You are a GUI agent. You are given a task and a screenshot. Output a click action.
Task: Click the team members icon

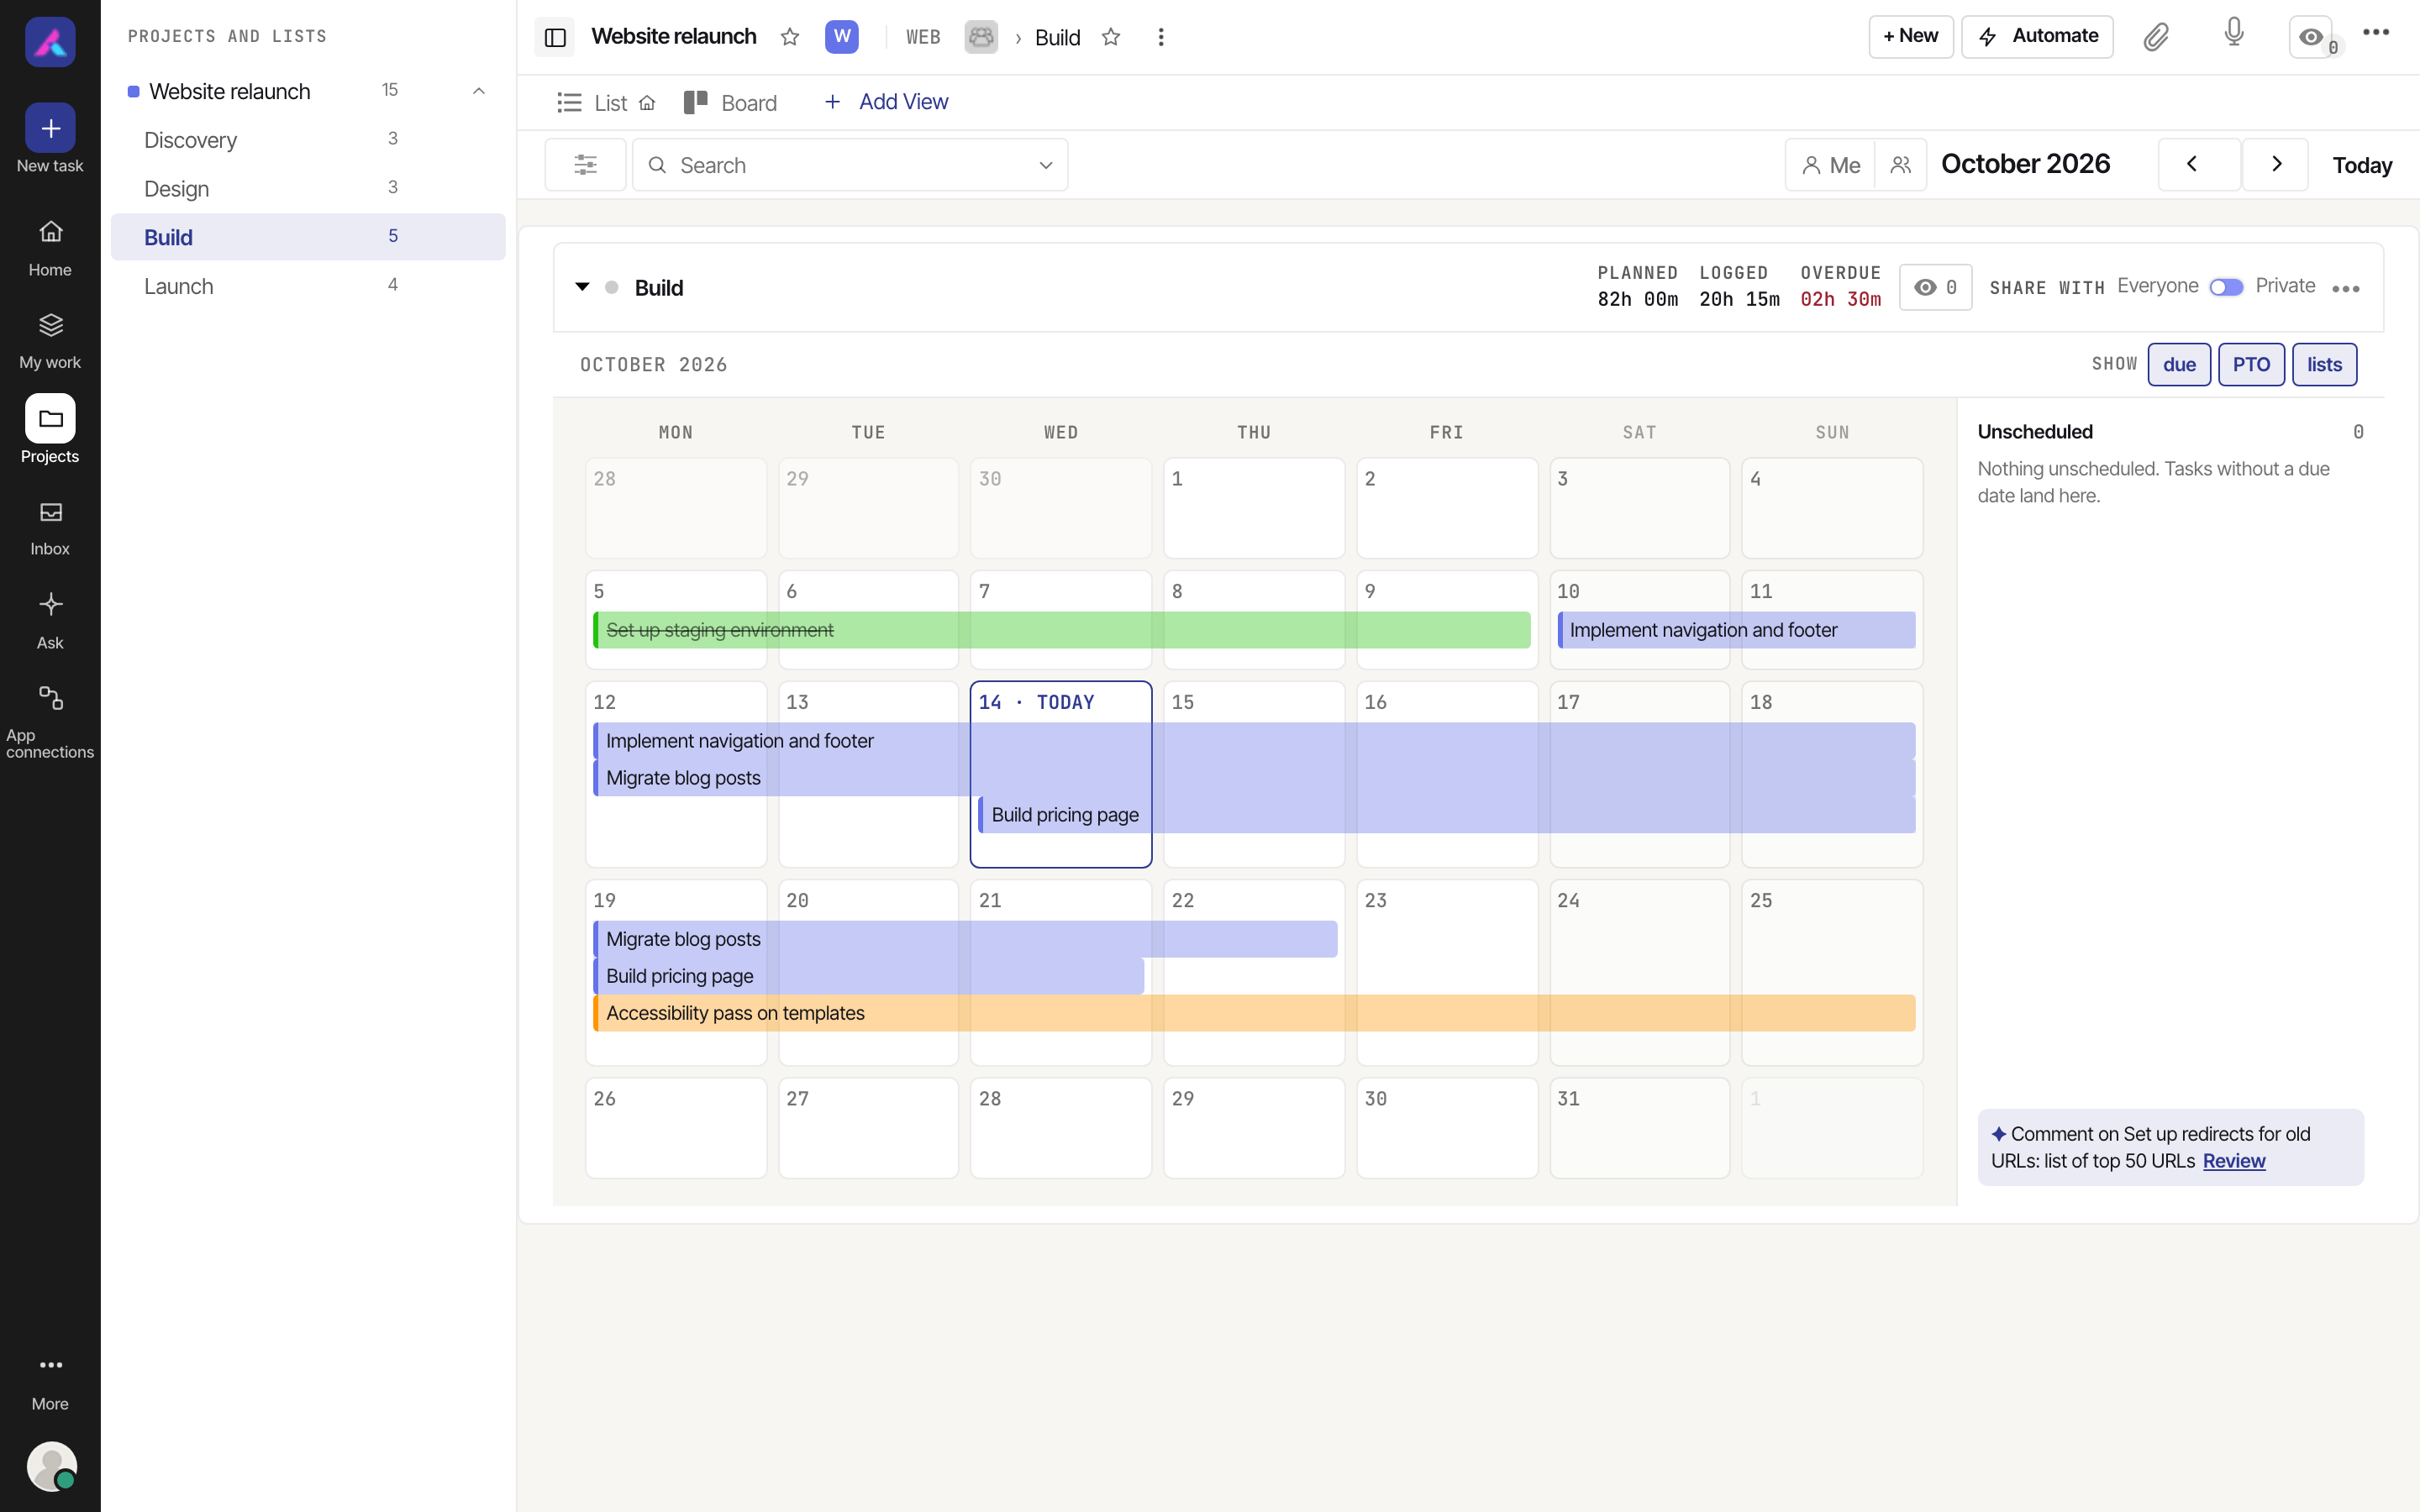(1901, 165)
